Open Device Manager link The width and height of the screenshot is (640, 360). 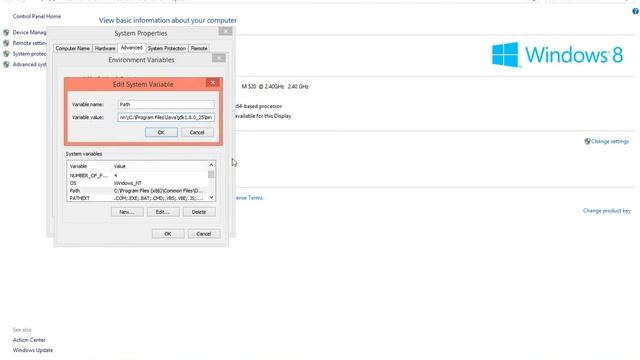tap(29, 32)
